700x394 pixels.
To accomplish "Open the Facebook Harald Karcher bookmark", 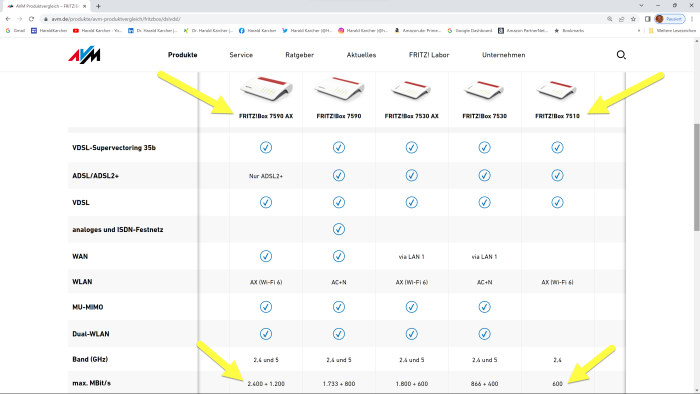I will tap(258, 31).
